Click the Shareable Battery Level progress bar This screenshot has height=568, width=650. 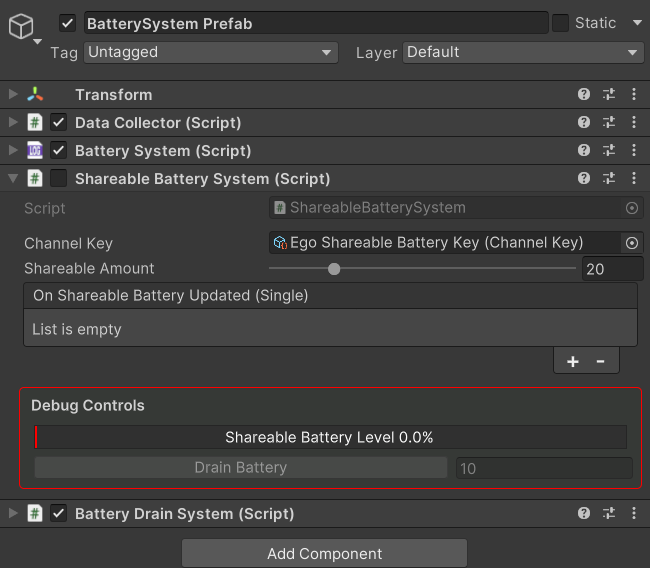(330, 437)
